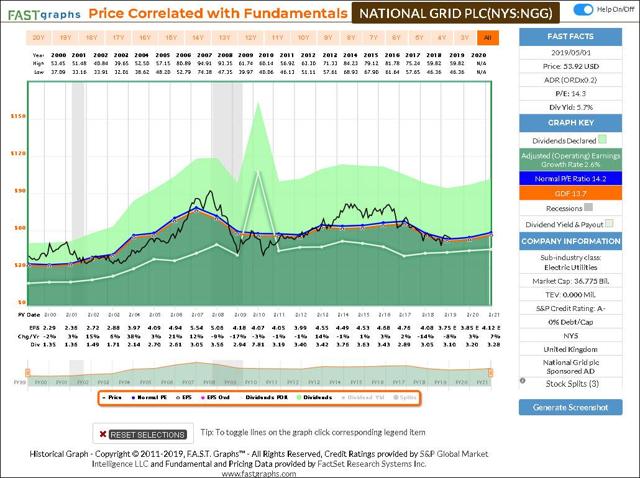Switch to the 19Y time range
Image resolution: width=640 pixels, height=478 pixels.
point(65,38)
